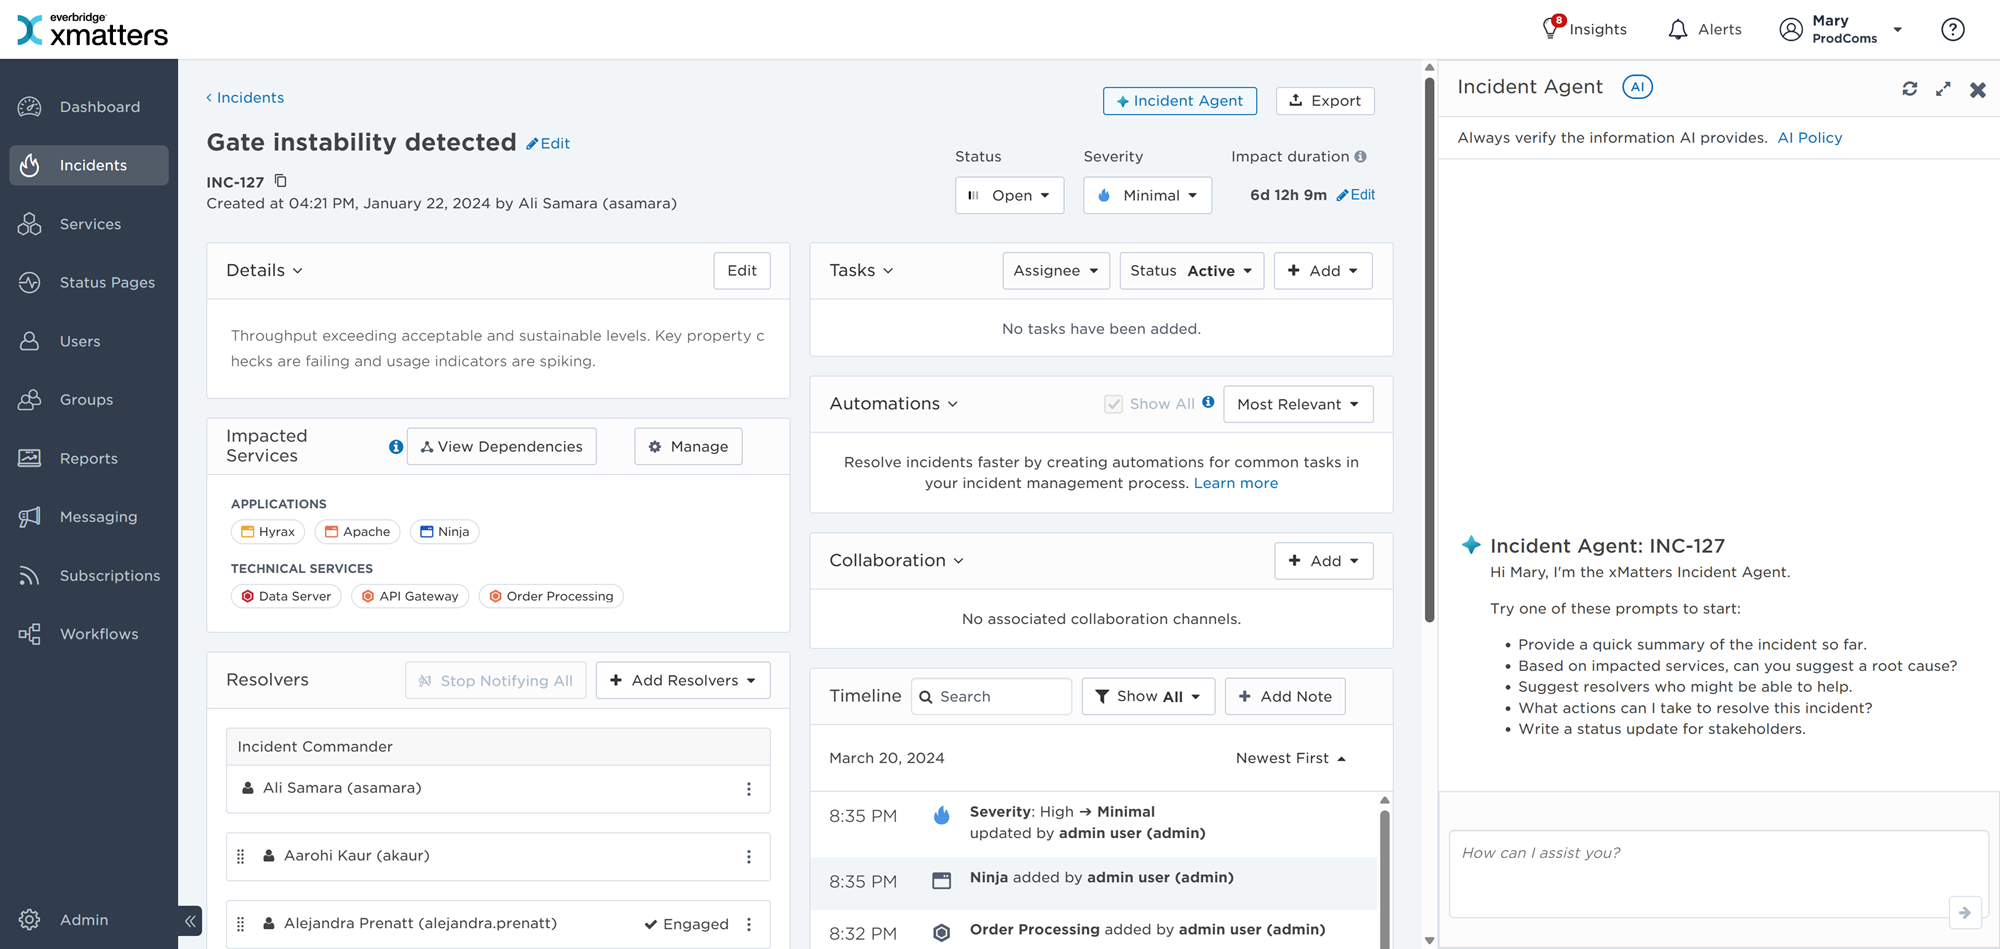2000x949 pixels.
Task: Click the Impact duration info icon
Action: tap(1360, 157)
